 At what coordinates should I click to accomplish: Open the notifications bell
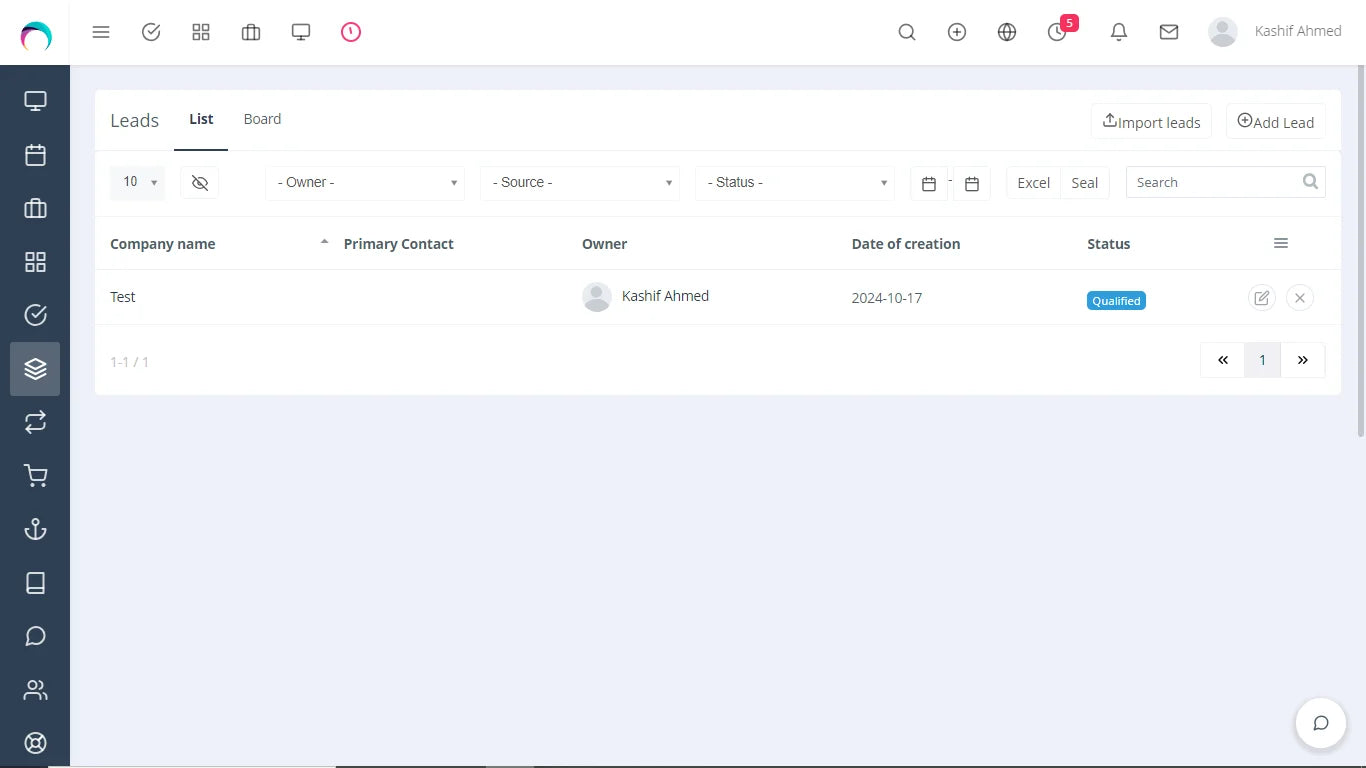tap(1119, 32)
